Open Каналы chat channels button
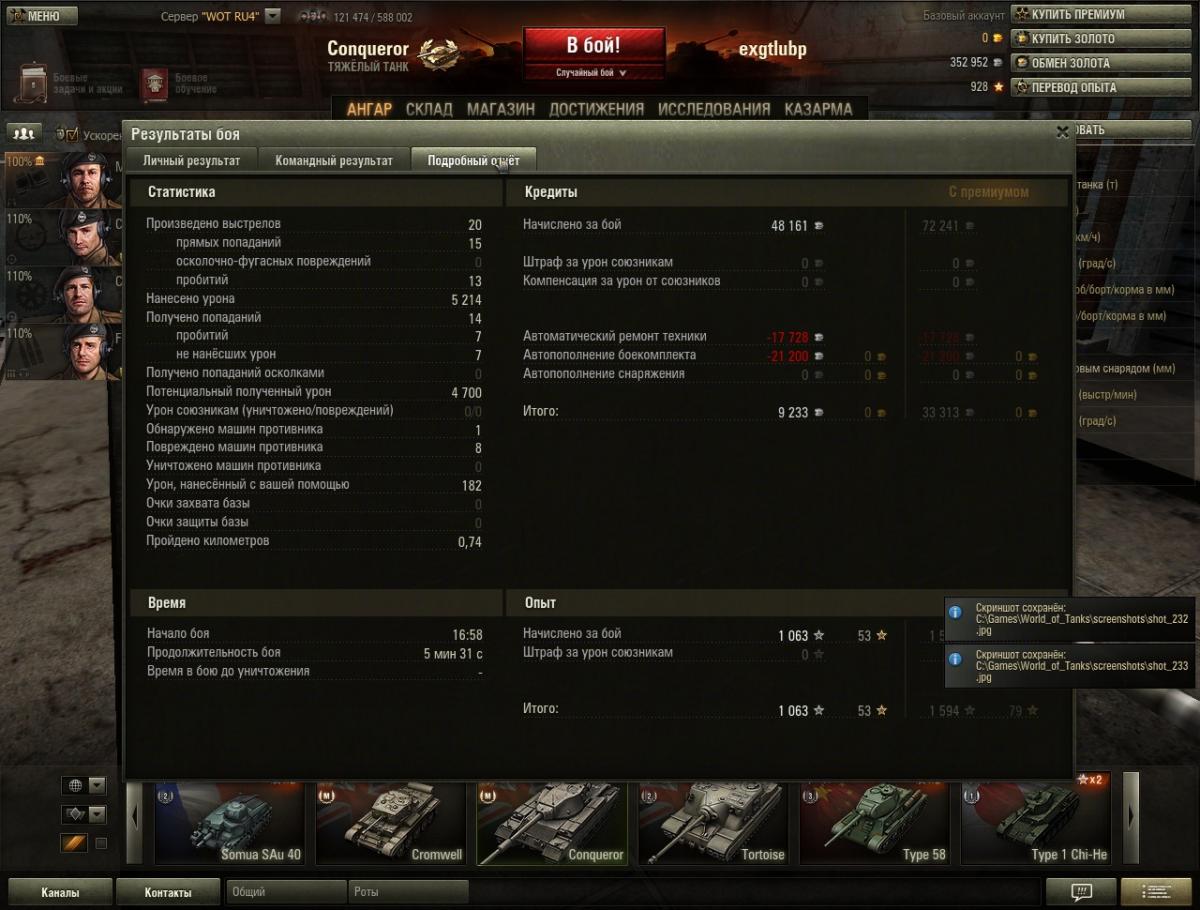 [60, 892]
